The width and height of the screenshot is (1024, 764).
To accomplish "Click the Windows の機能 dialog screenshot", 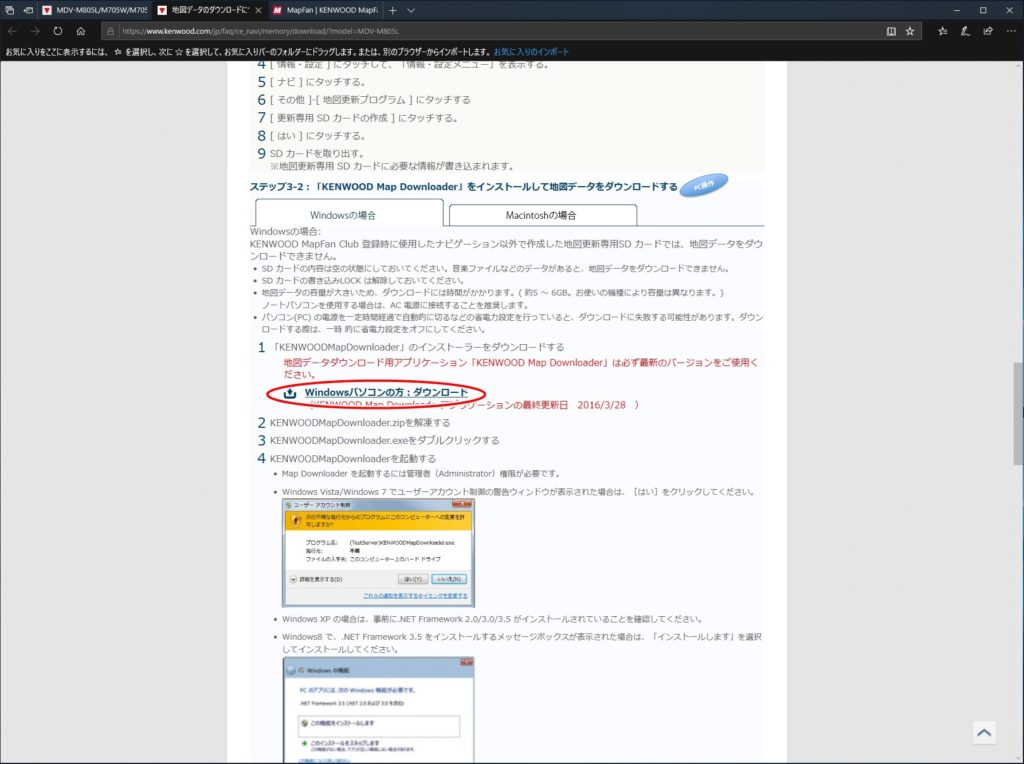I will point(378,710).
